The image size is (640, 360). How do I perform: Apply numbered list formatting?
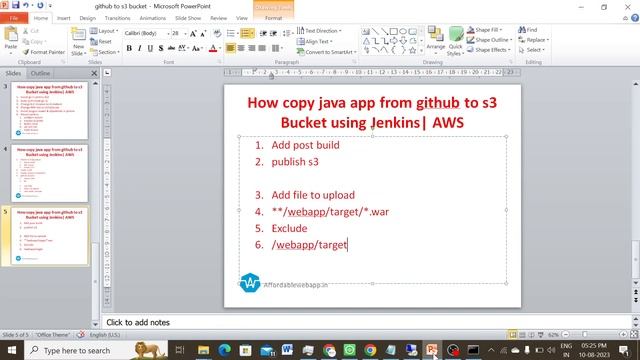pyautogui.click(x=247, y=33)
